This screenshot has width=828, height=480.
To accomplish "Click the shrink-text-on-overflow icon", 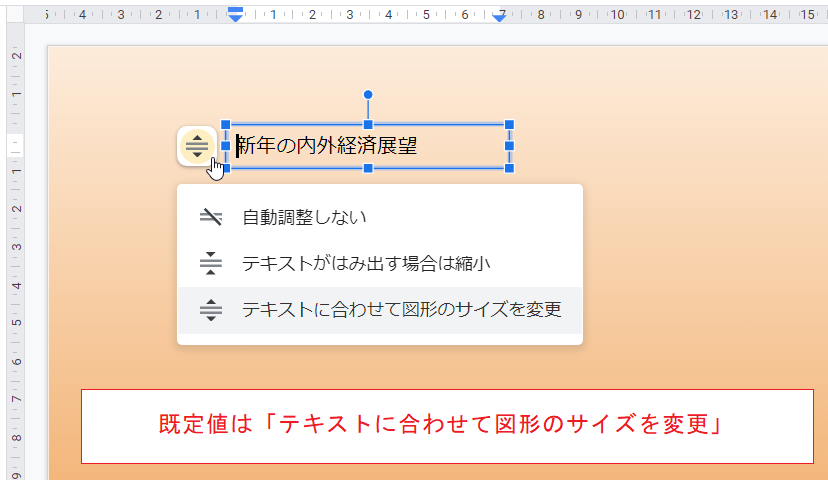I will click(211, 263).
